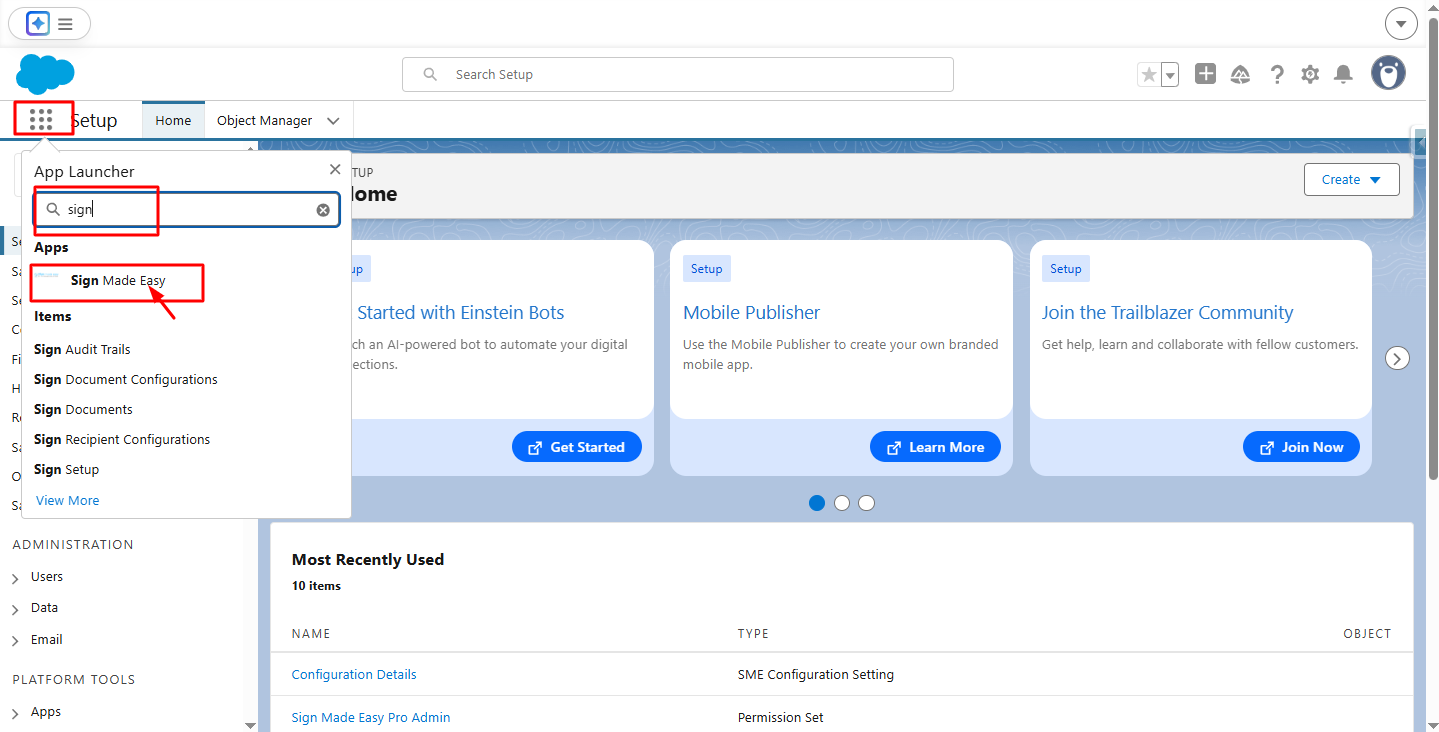Click the Salesforce cloud logo

(x=46, y=74)
